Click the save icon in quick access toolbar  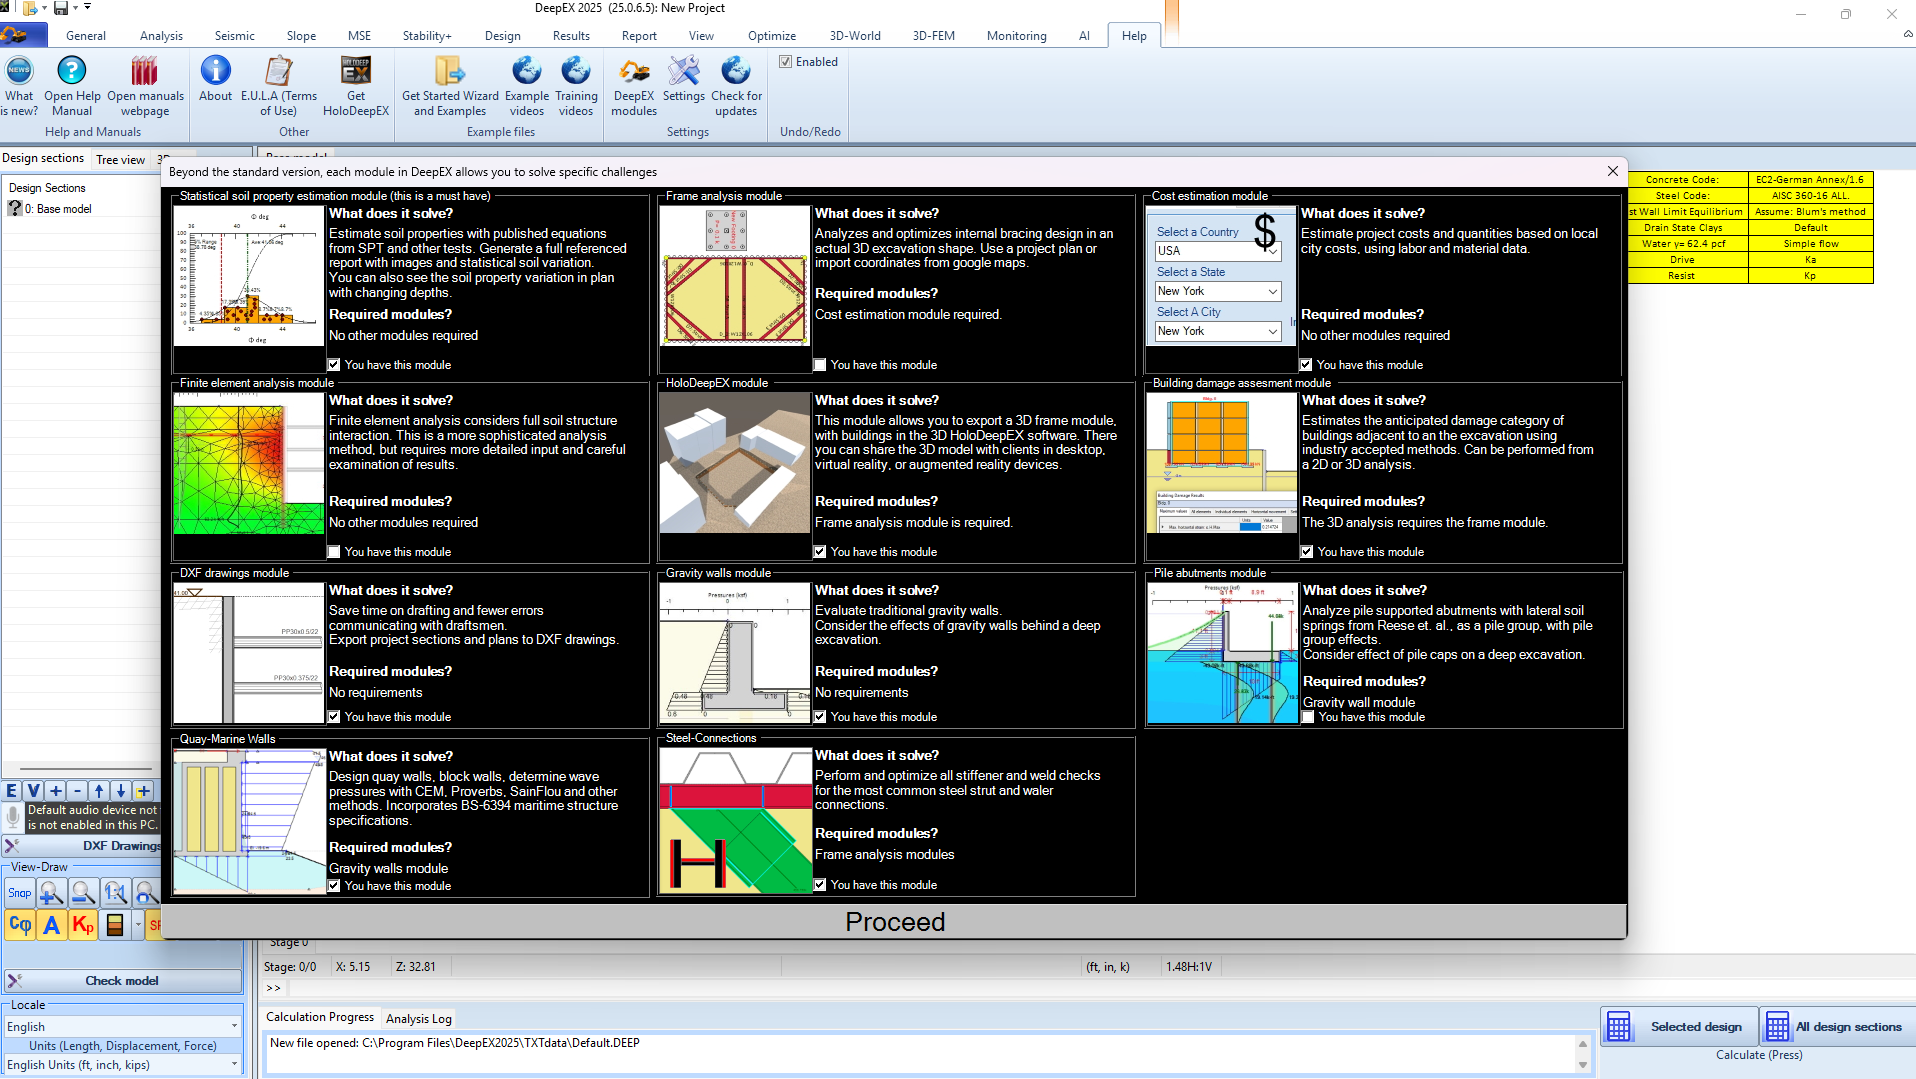[61, 8]
